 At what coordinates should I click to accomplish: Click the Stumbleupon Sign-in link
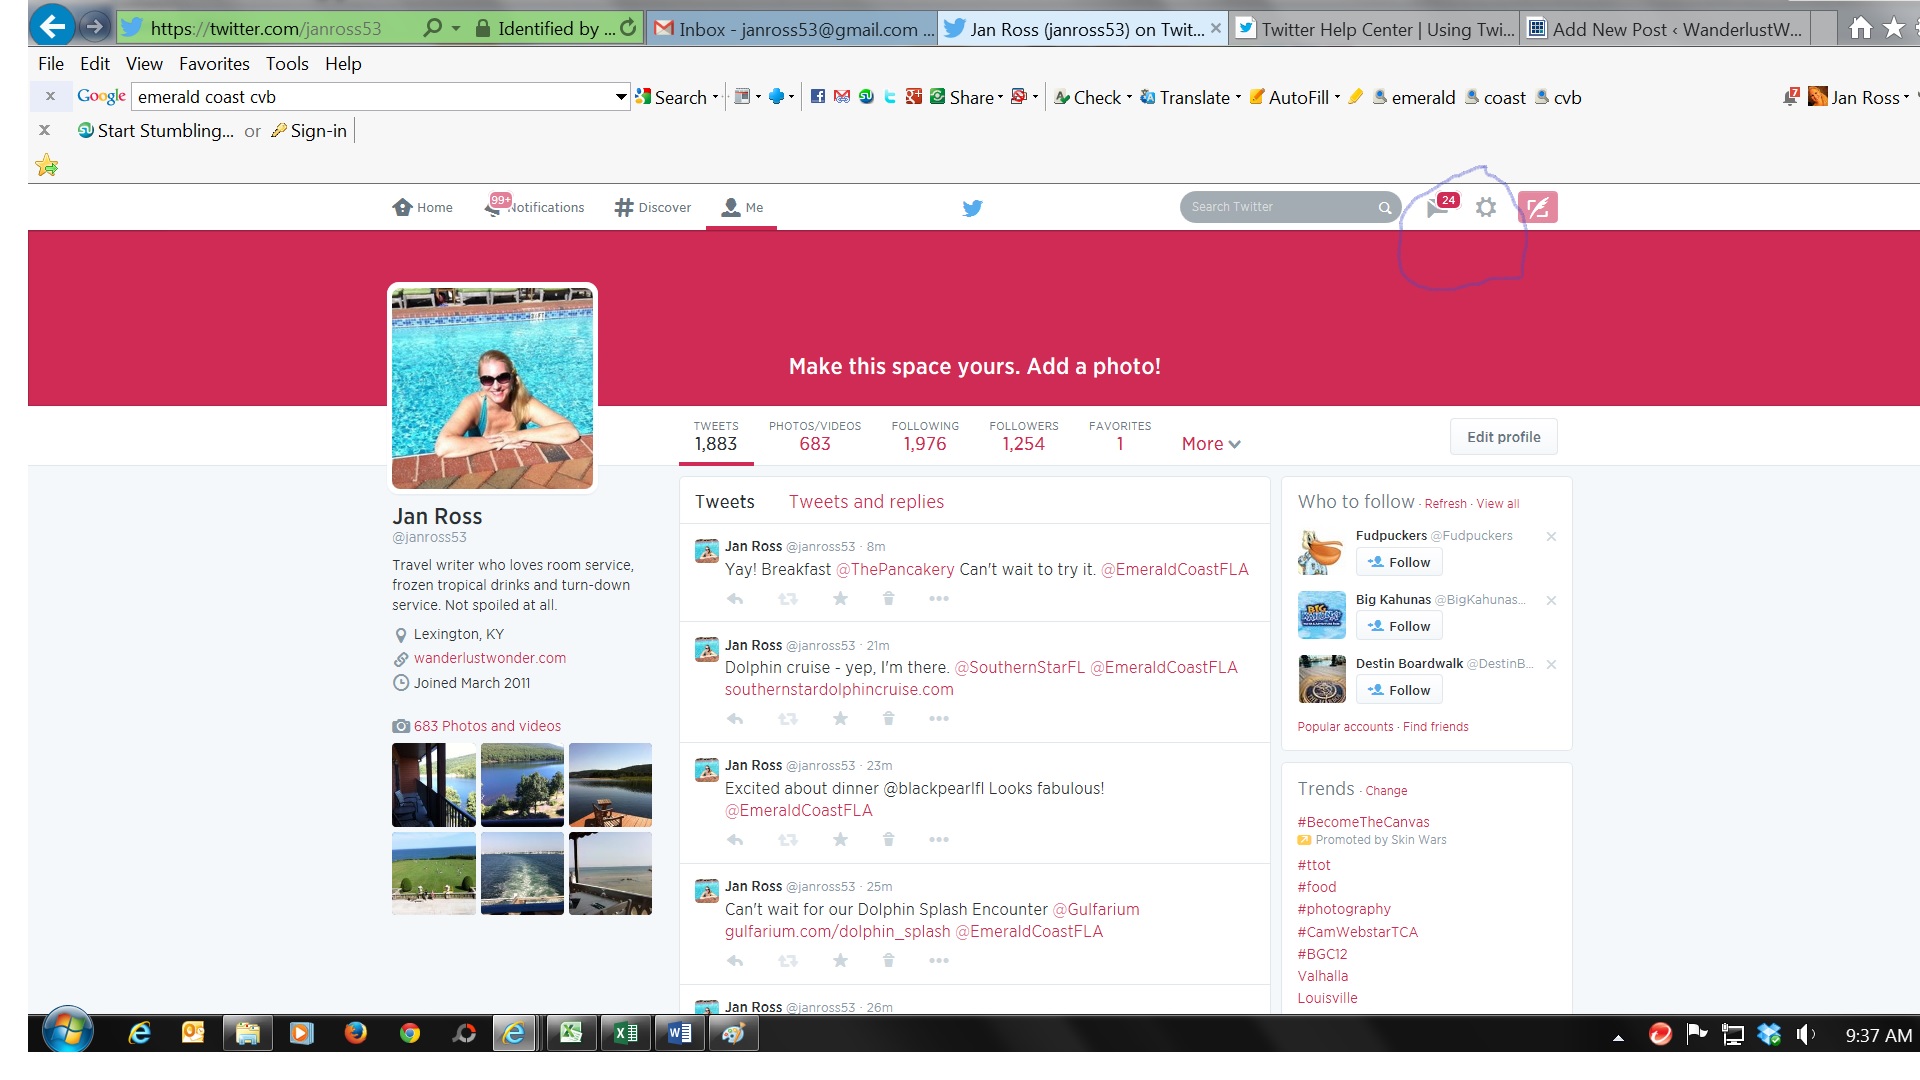[309, 131]
